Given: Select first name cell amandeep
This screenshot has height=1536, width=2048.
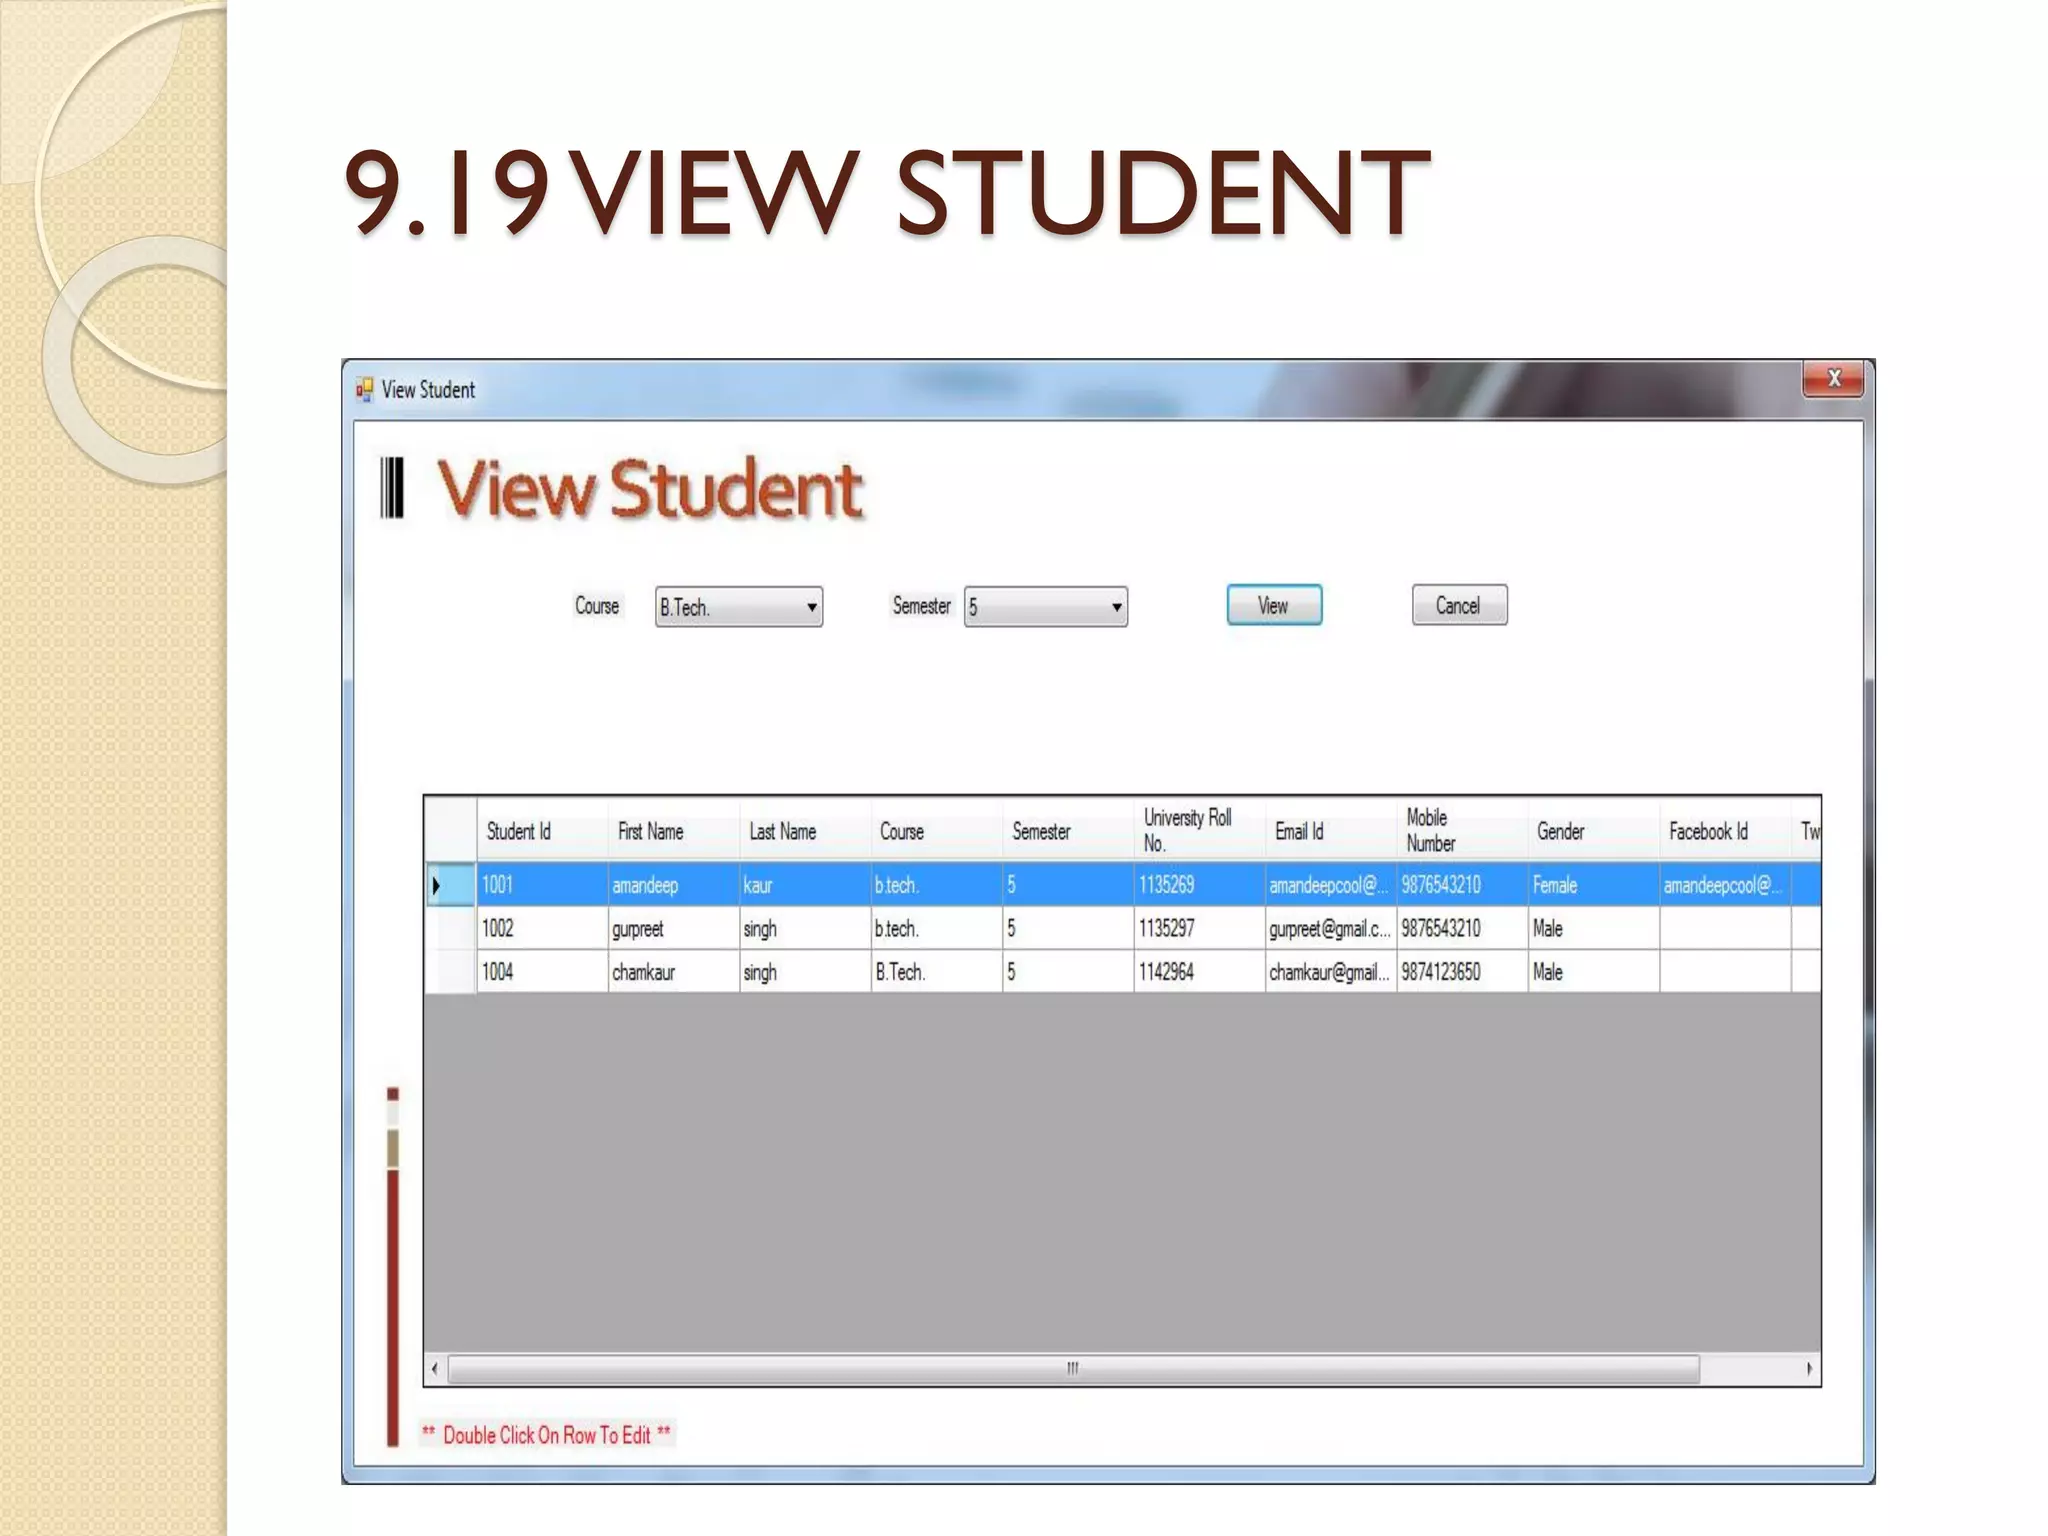Looking at the screenshot, I should 674,885.
